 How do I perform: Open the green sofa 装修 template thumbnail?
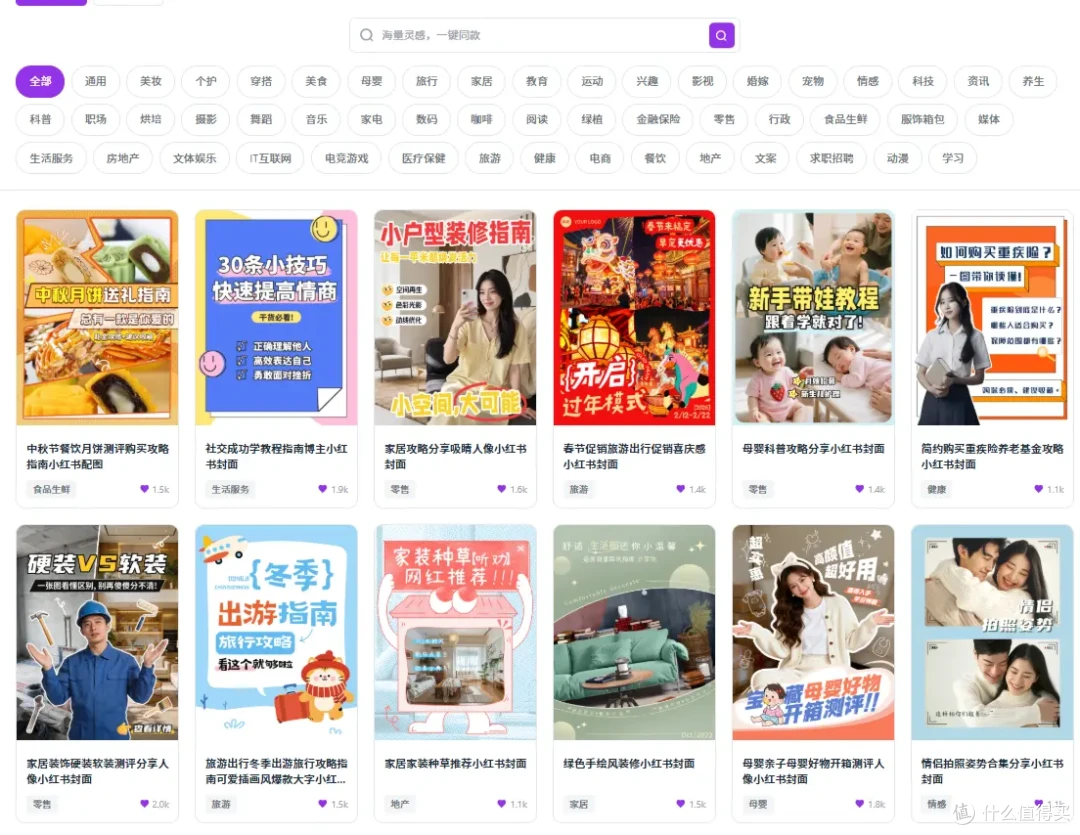click(634, 632)
